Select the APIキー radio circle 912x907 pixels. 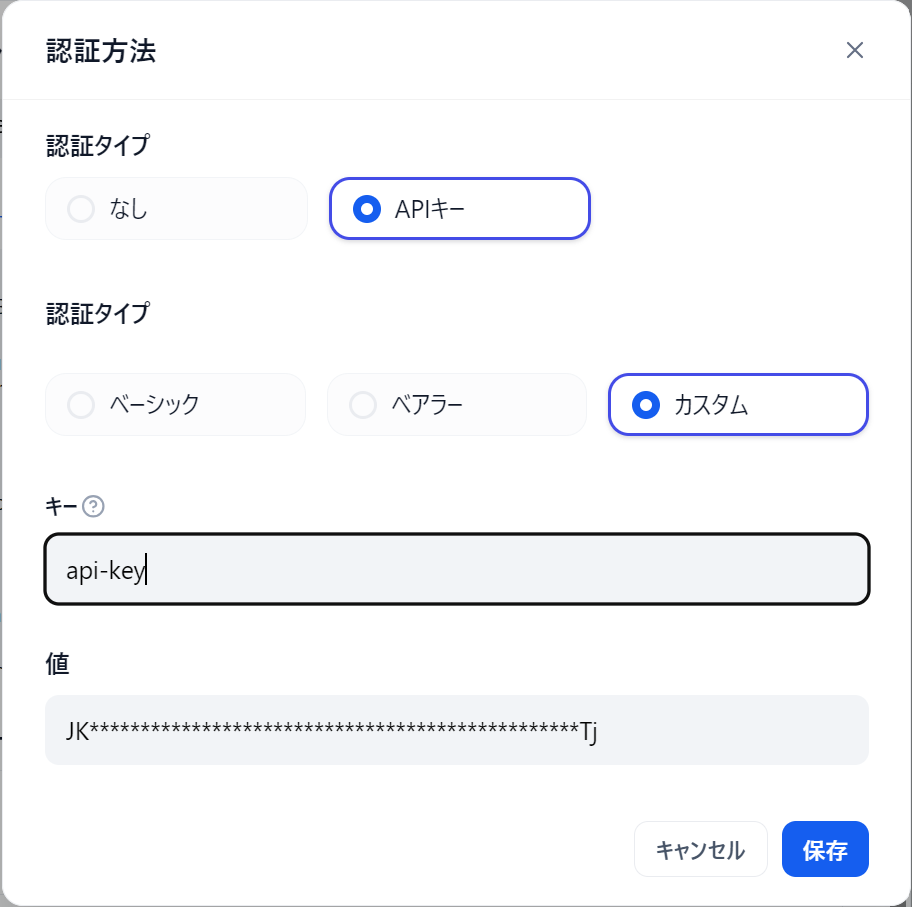tap(367, 209)
